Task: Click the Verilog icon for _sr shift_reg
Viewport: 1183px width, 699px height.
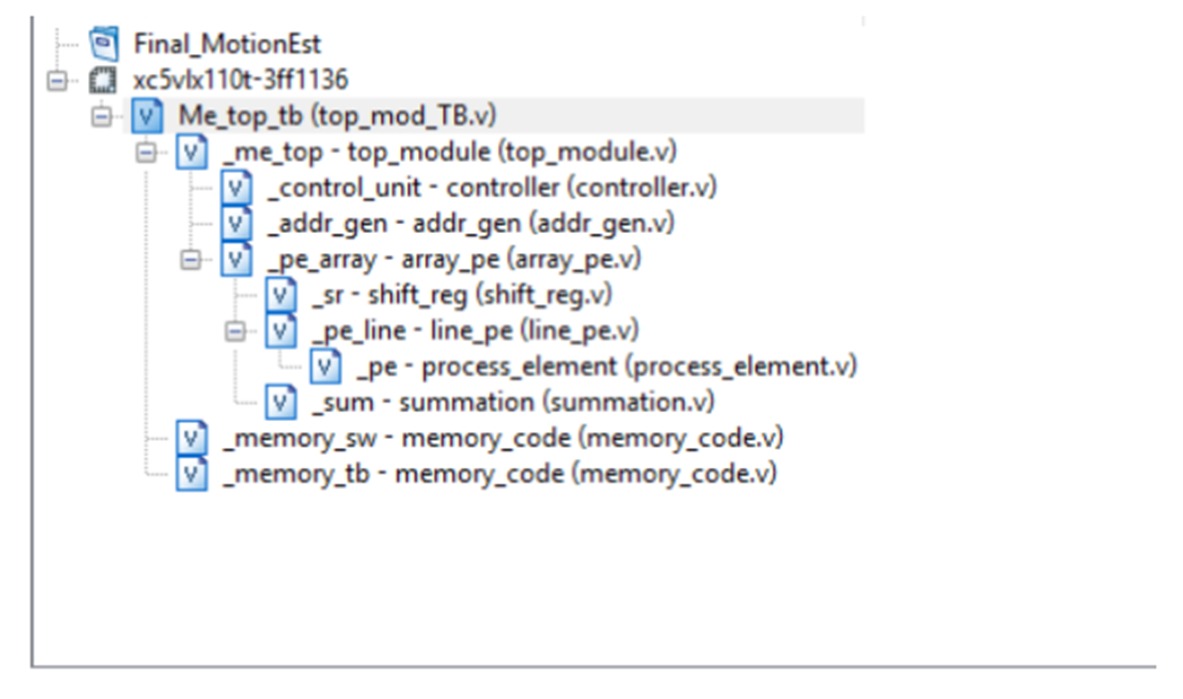Action: pyautogui.click(x=278, y=295)
